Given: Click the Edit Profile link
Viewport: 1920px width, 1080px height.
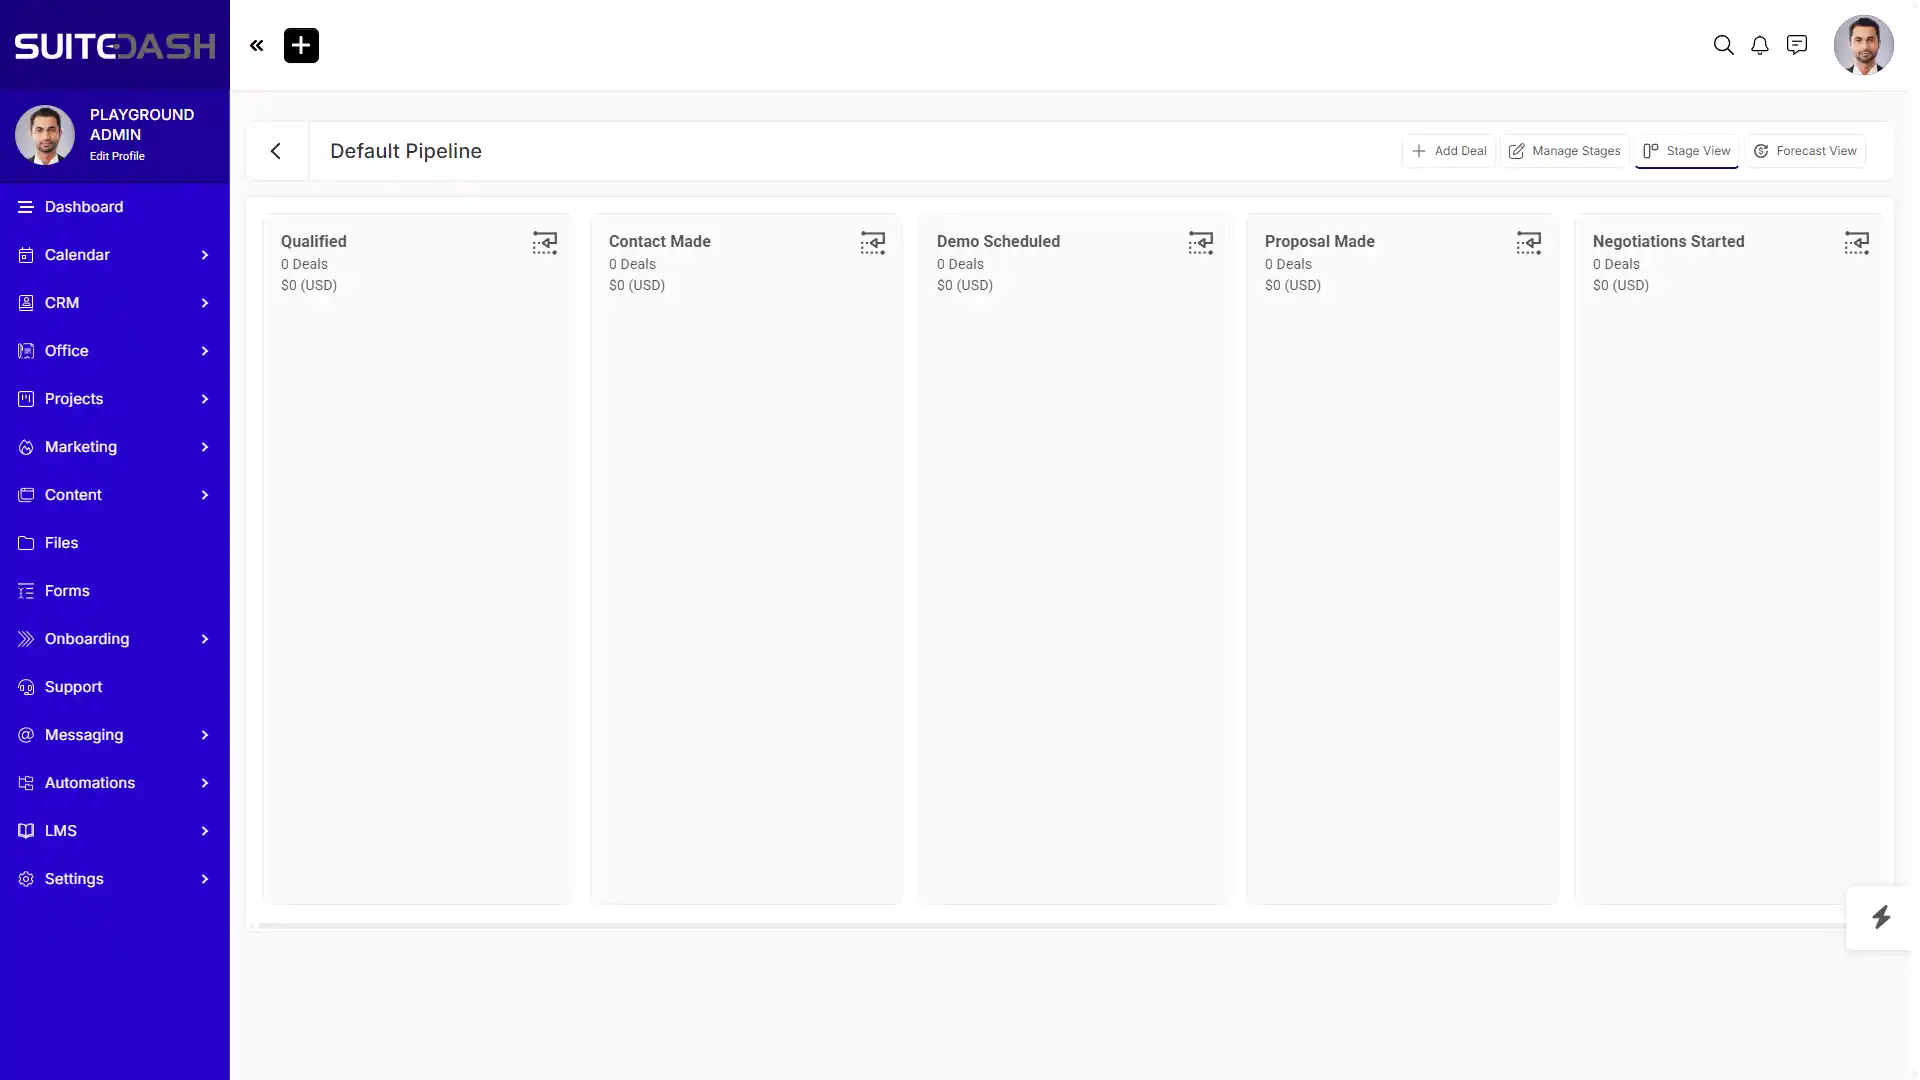Looking at the screenshot, I should (117, 156).
